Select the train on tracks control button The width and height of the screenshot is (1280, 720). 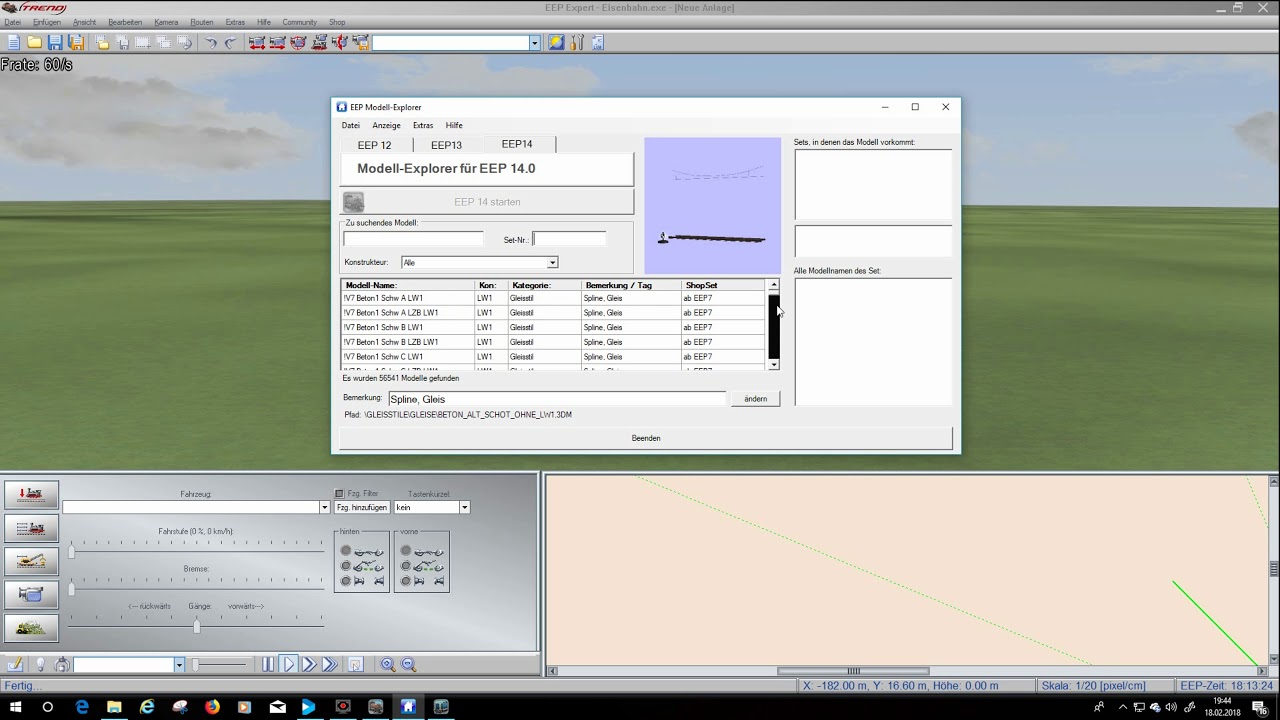[31, 528]
